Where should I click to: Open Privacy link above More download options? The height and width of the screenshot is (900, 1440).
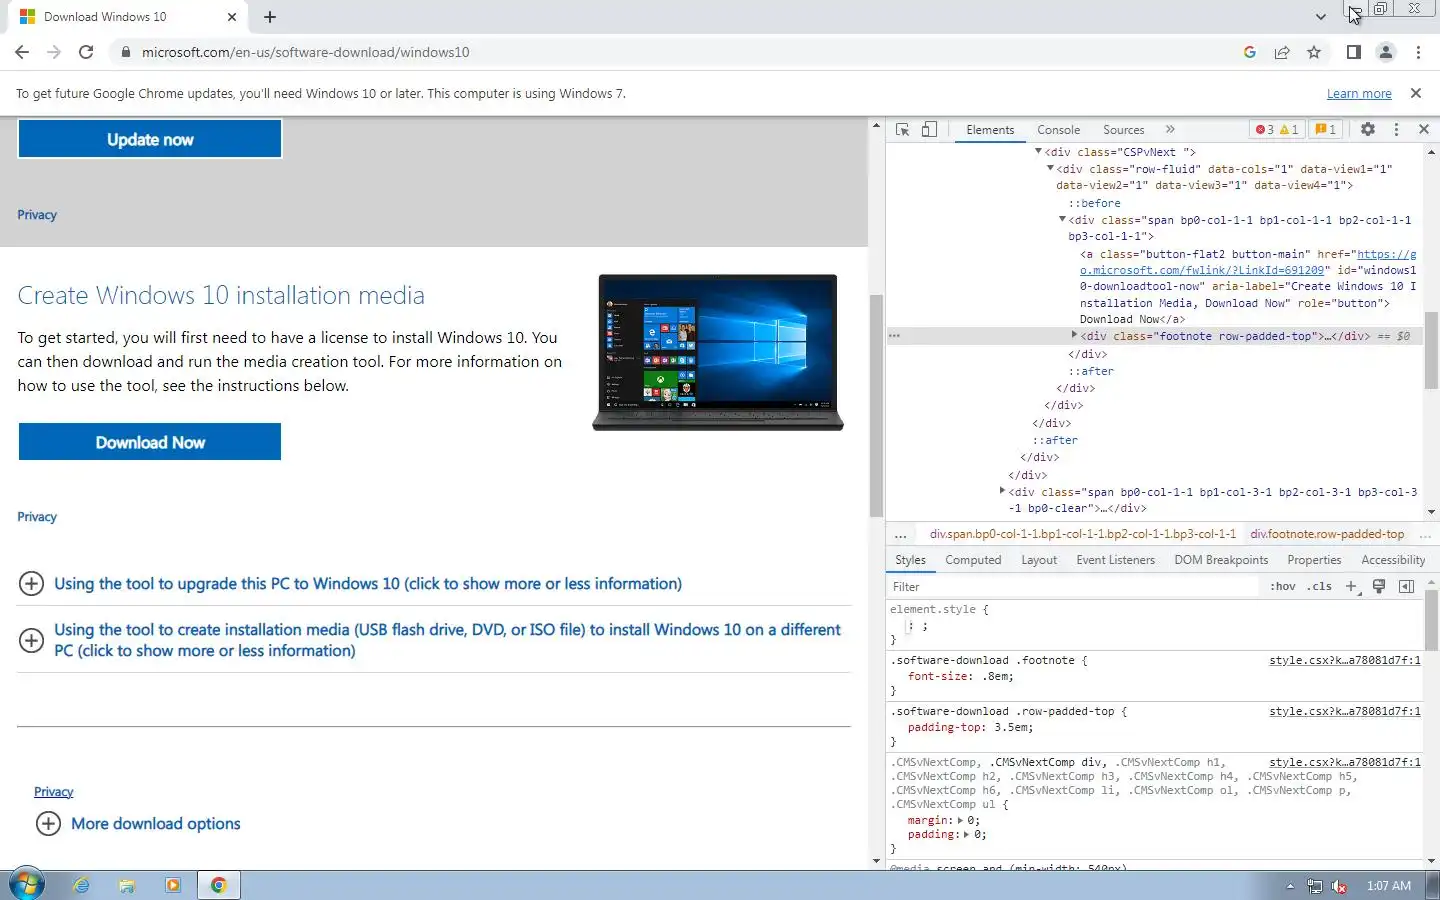pyautogui.click(x=54, y=792)
